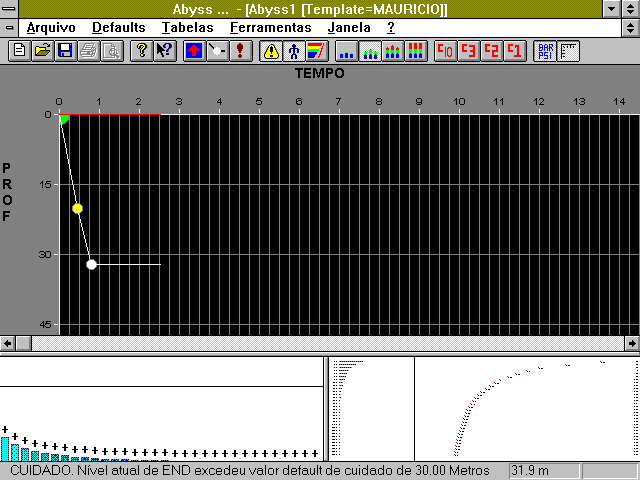Open the Janela menu
Screen dimensions: 640x480
click(x=349, y=28)
